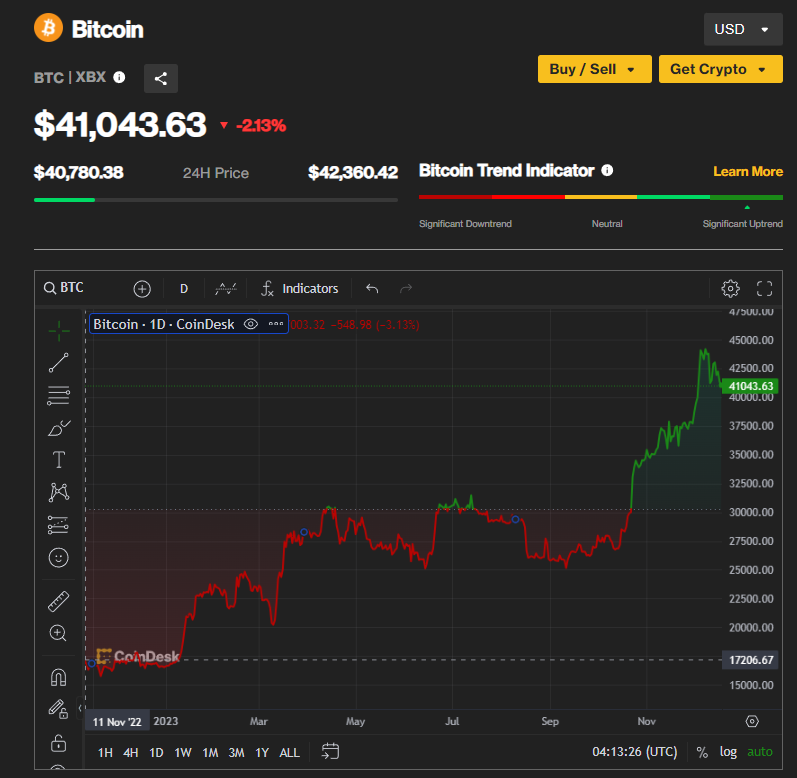Select the 1Y time range

(262, 753)
